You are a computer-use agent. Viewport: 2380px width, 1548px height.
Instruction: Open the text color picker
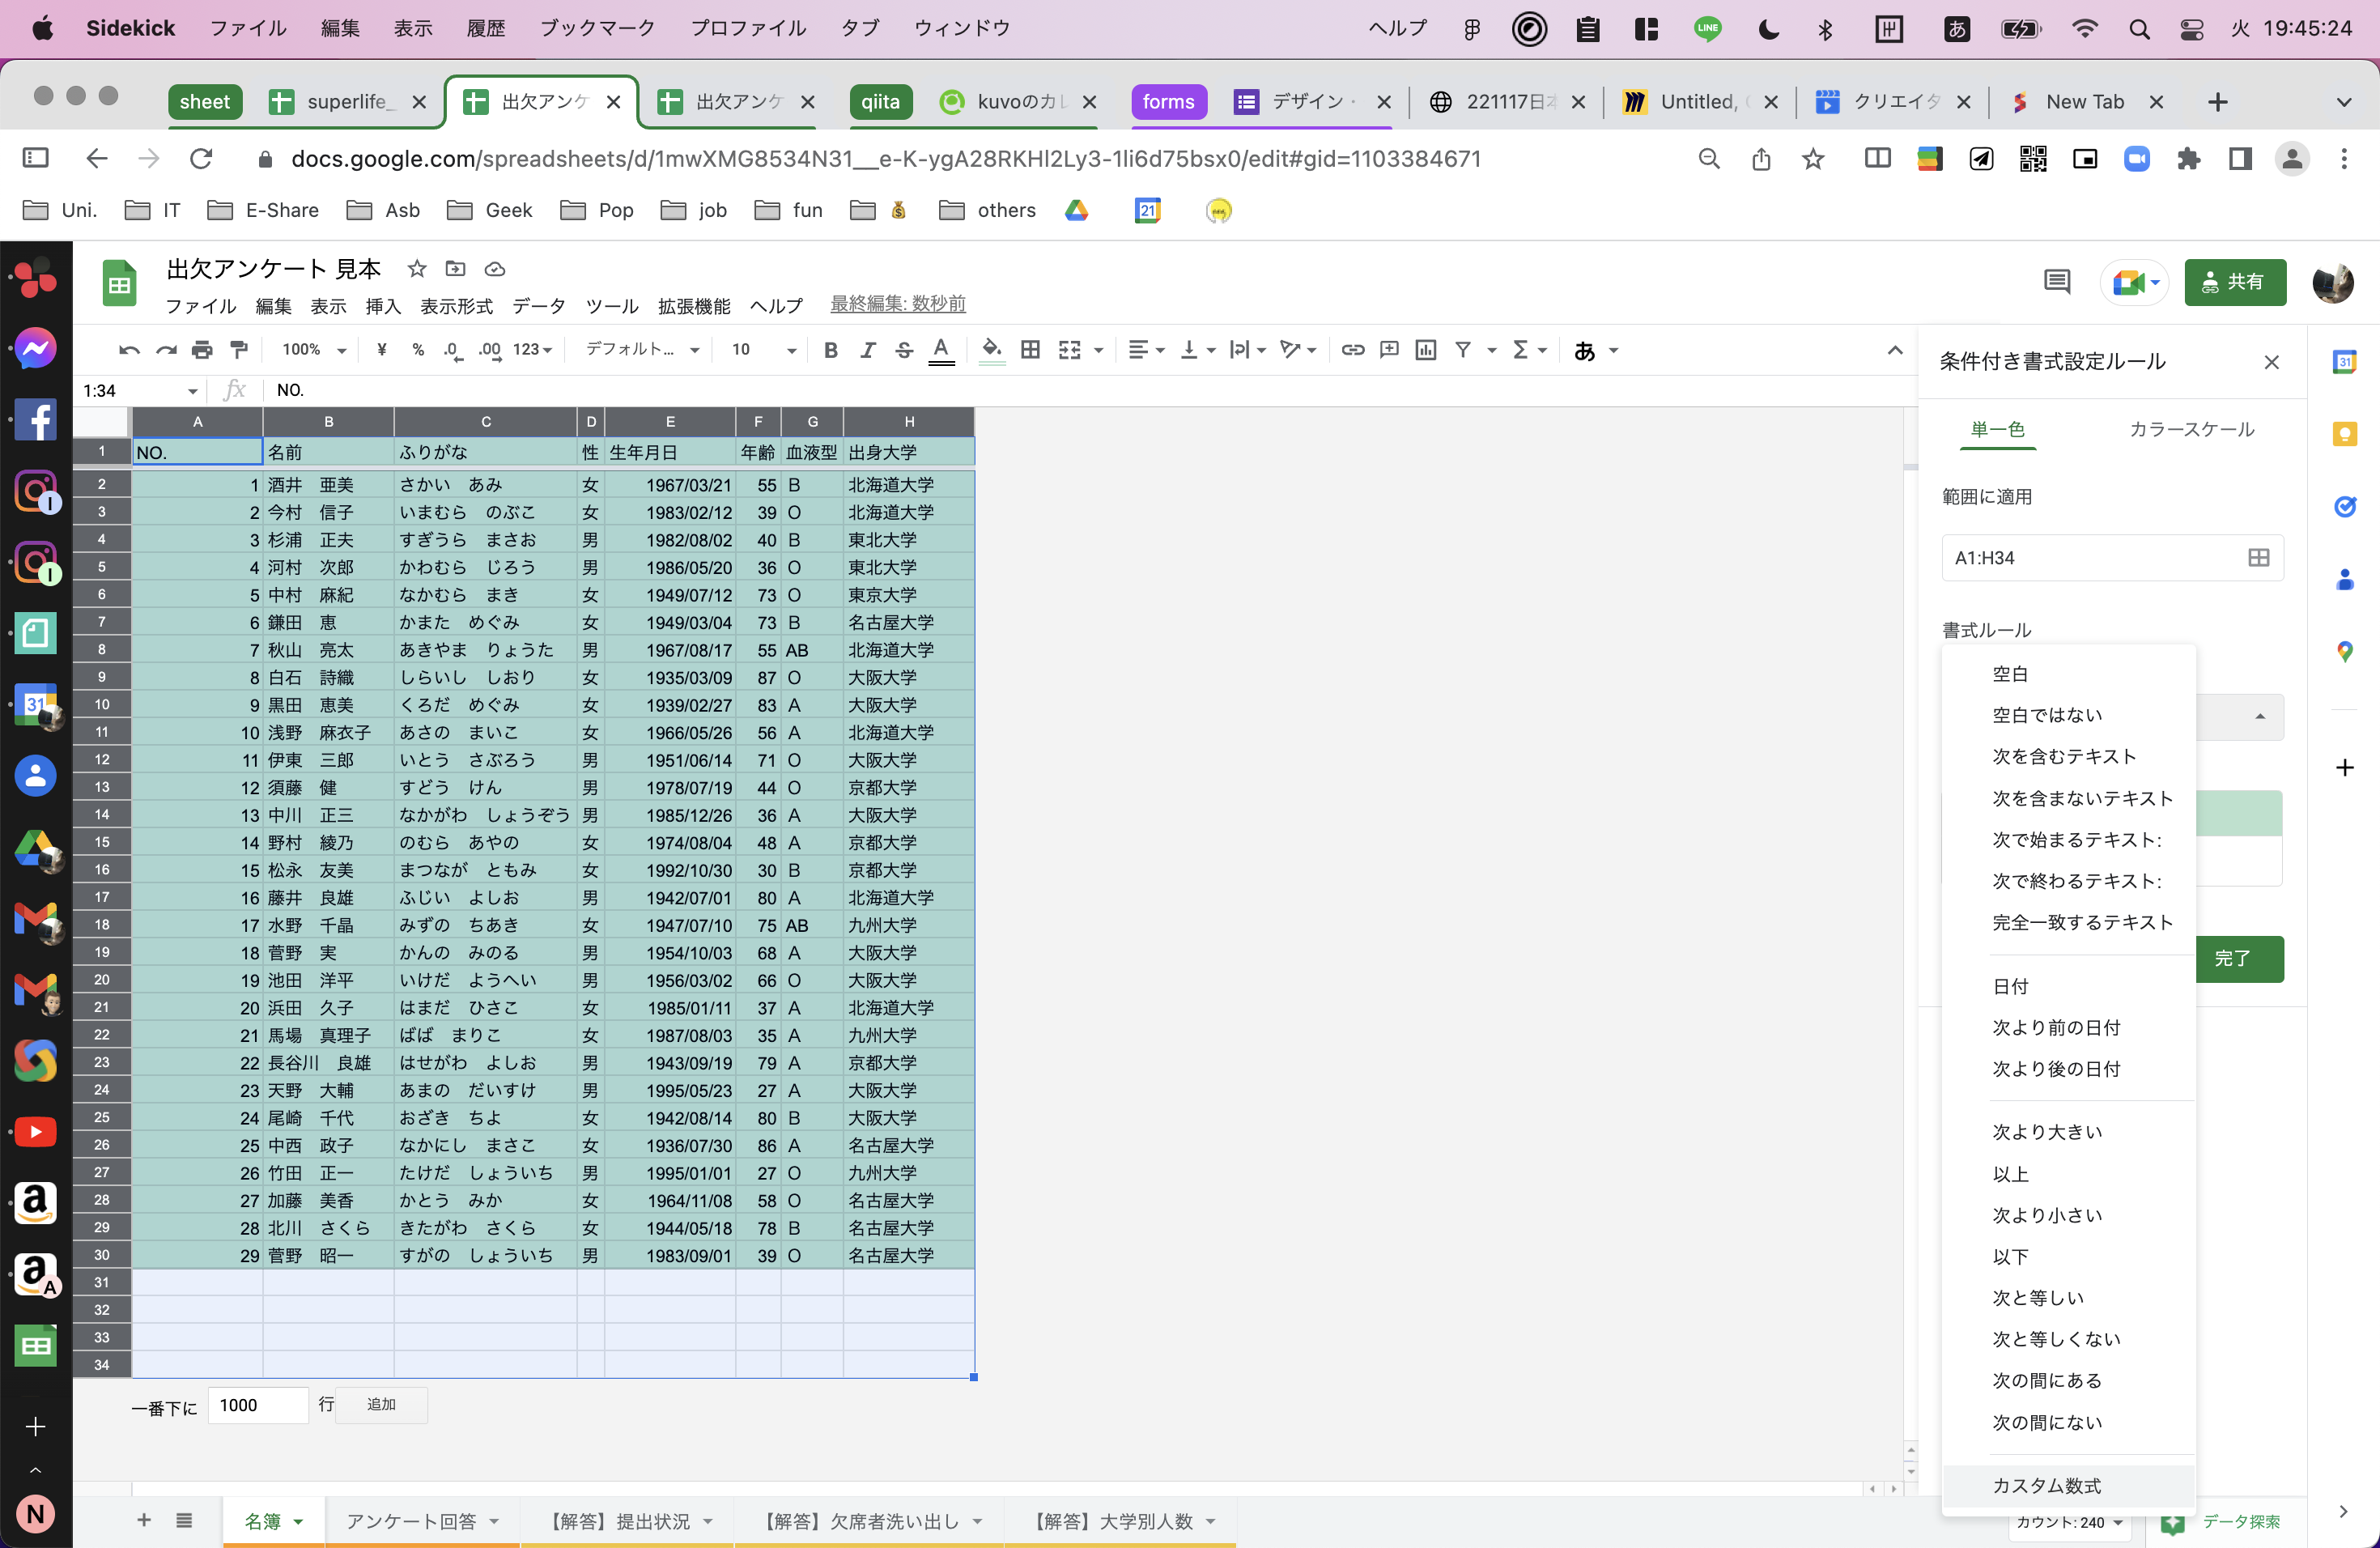pos(941,350)
